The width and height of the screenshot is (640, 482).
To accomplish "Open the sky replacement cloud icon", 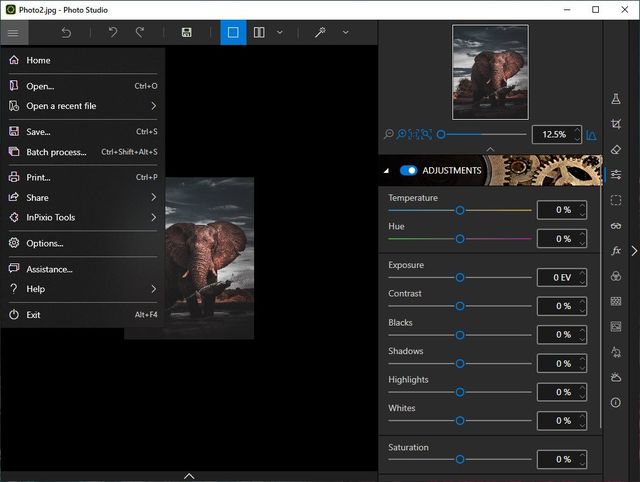I will [x=616, y=377].
